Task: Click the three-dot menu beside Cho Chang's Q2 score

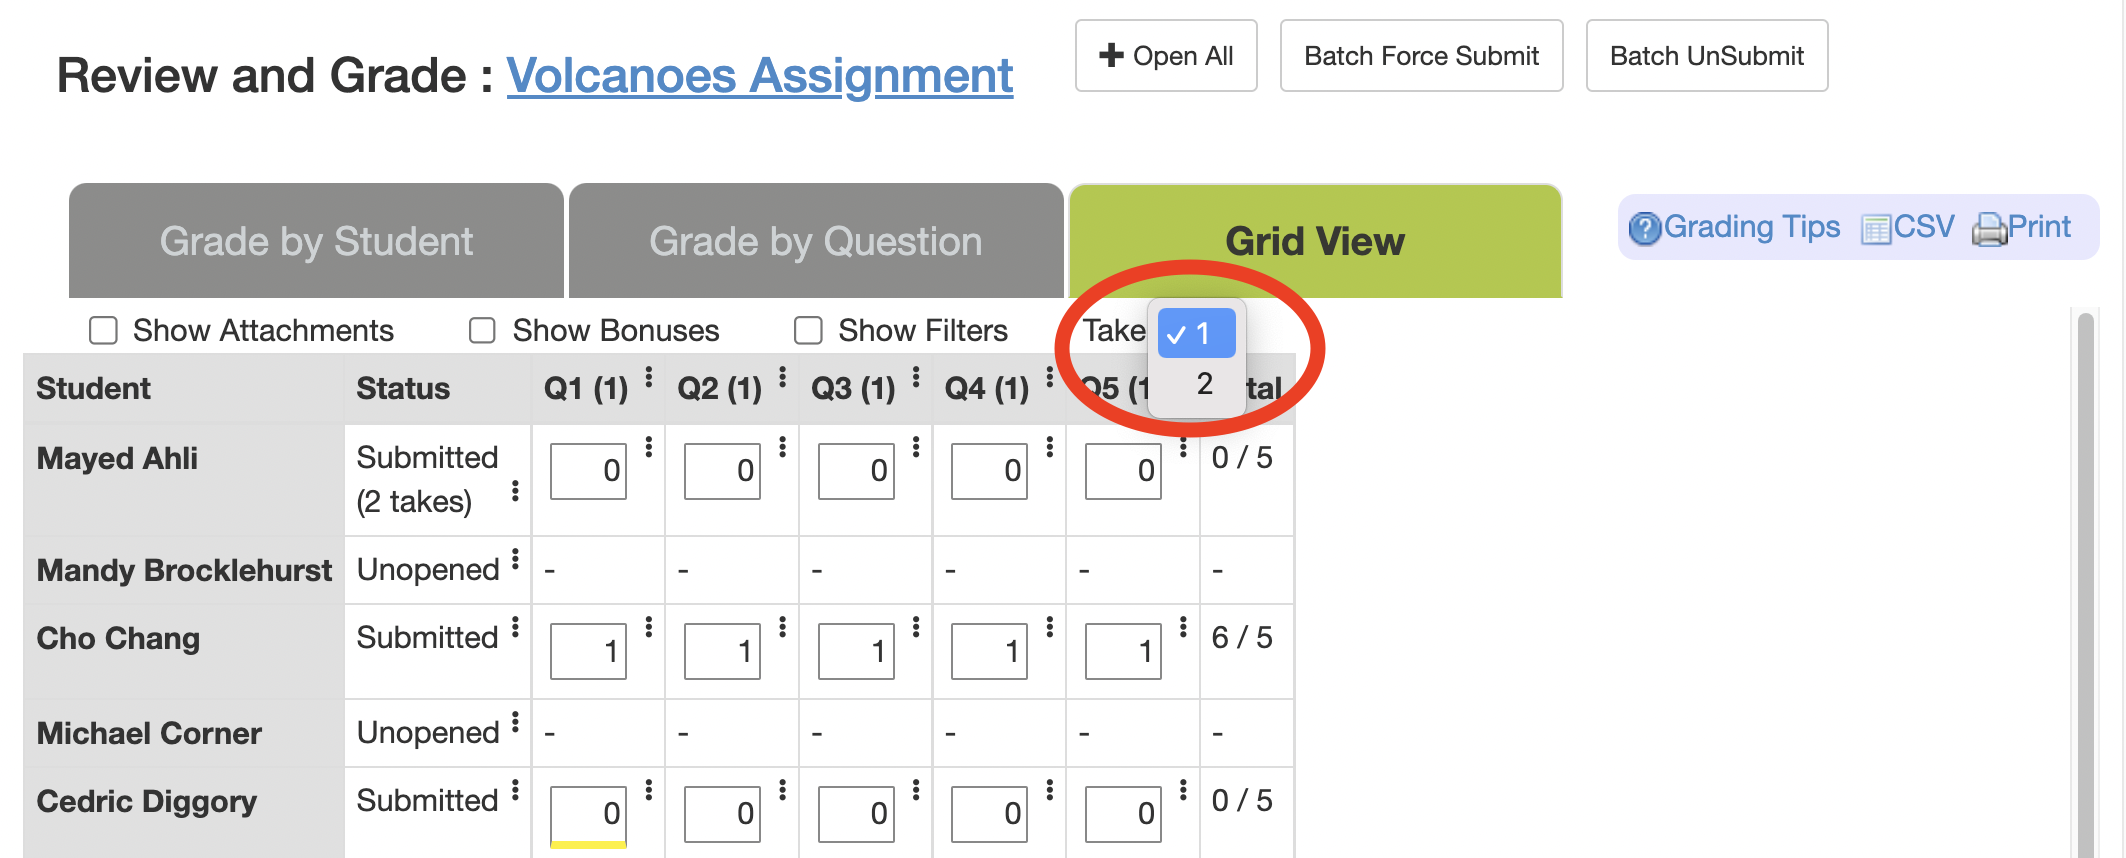Action: 782,627
